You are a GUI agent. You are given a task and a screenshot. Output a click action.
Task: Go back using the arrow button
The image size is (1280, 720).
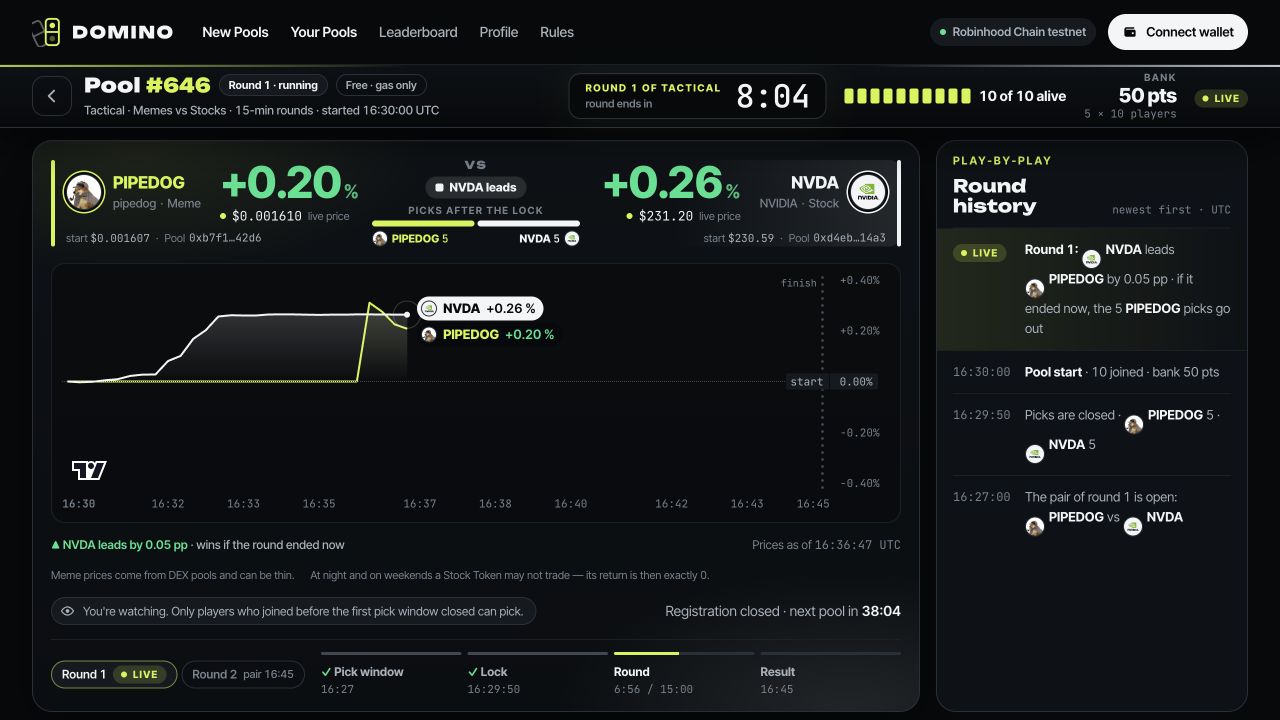52,97
